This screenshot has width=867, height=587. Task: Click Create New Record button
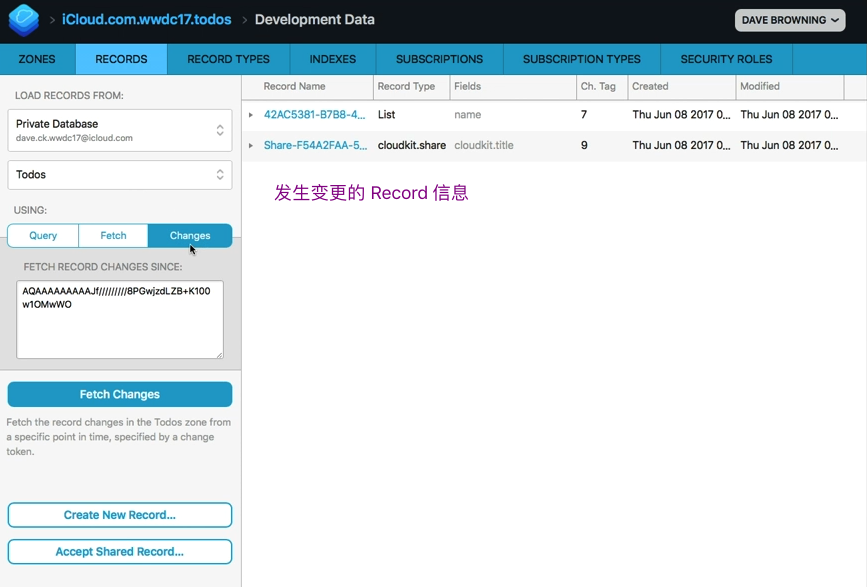[120, 515]
